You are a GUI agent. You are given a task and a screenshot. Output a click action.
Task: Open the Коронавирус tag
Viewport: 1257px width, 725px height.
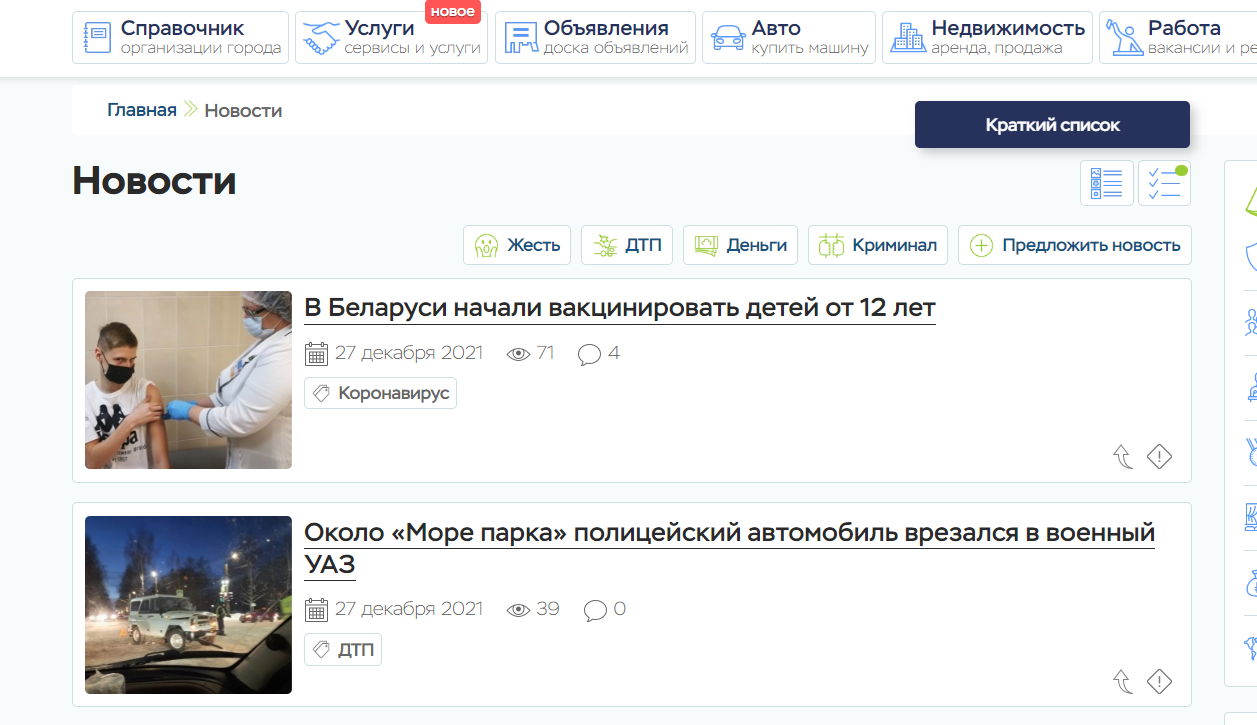tap(380, 394)
